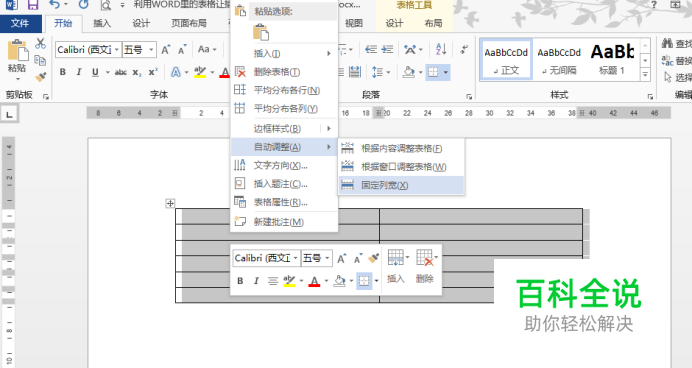This screenshot has height=368, width=692.
Task: Open the mini toolbar font name dropdown
Action: tap(295, 258)
